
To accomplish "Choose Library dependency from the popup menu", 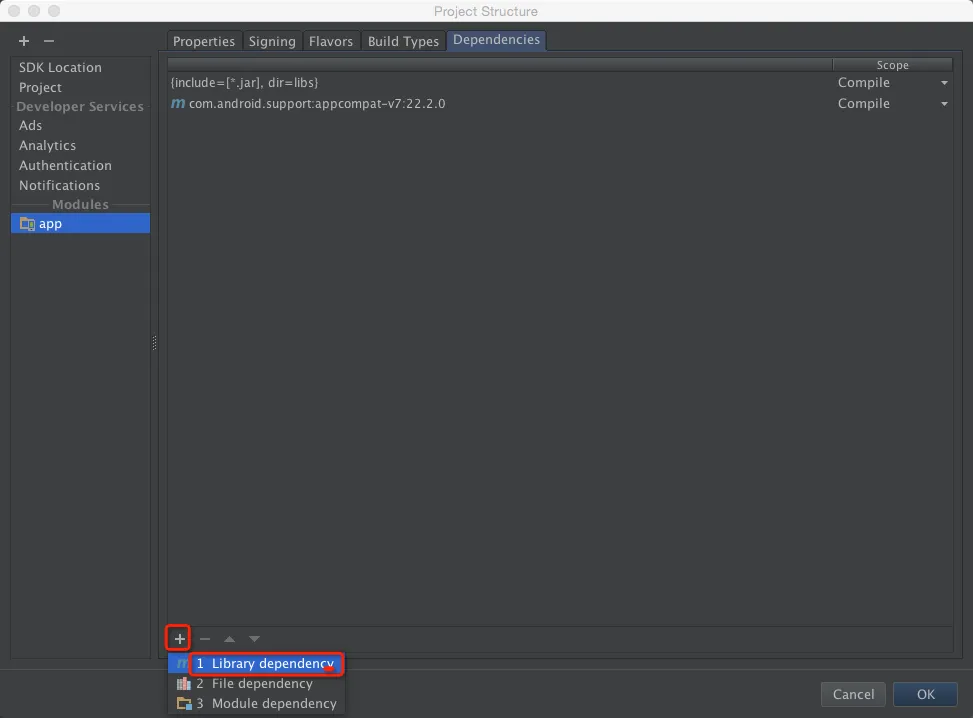I will [x=256, y=663].
